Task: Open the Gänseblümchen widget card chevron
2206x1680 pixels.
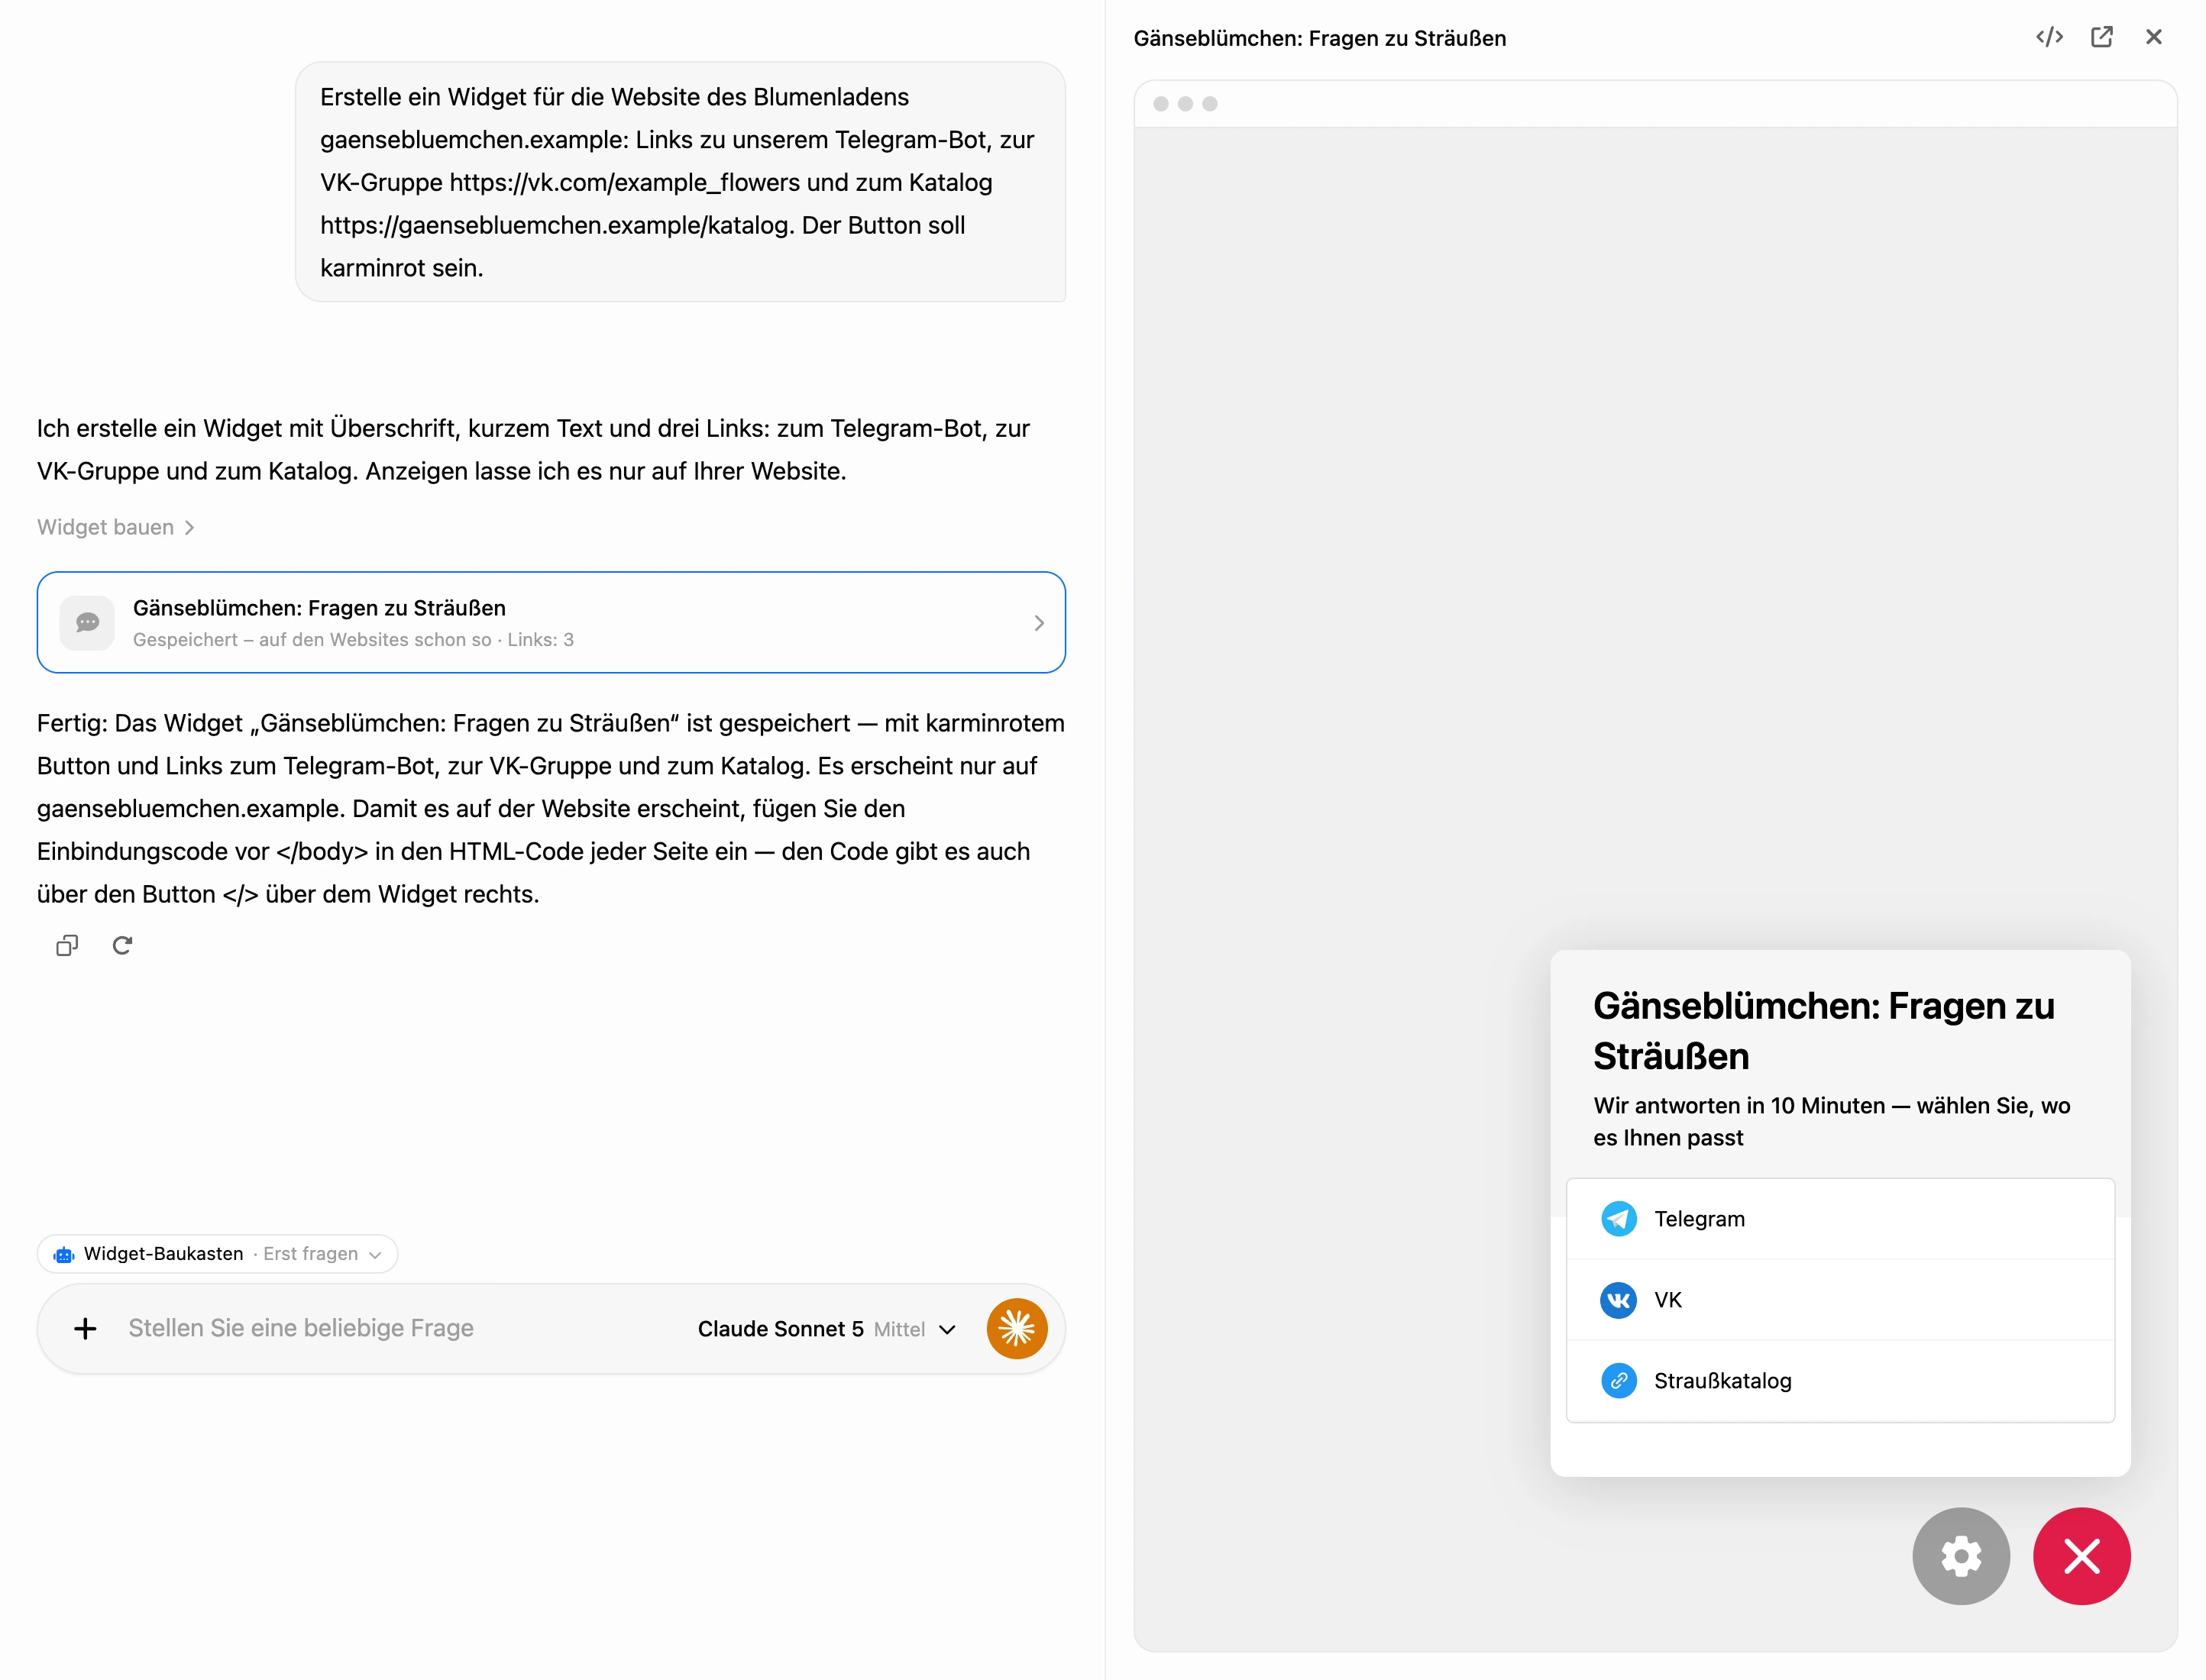Action: [1039, 623]
